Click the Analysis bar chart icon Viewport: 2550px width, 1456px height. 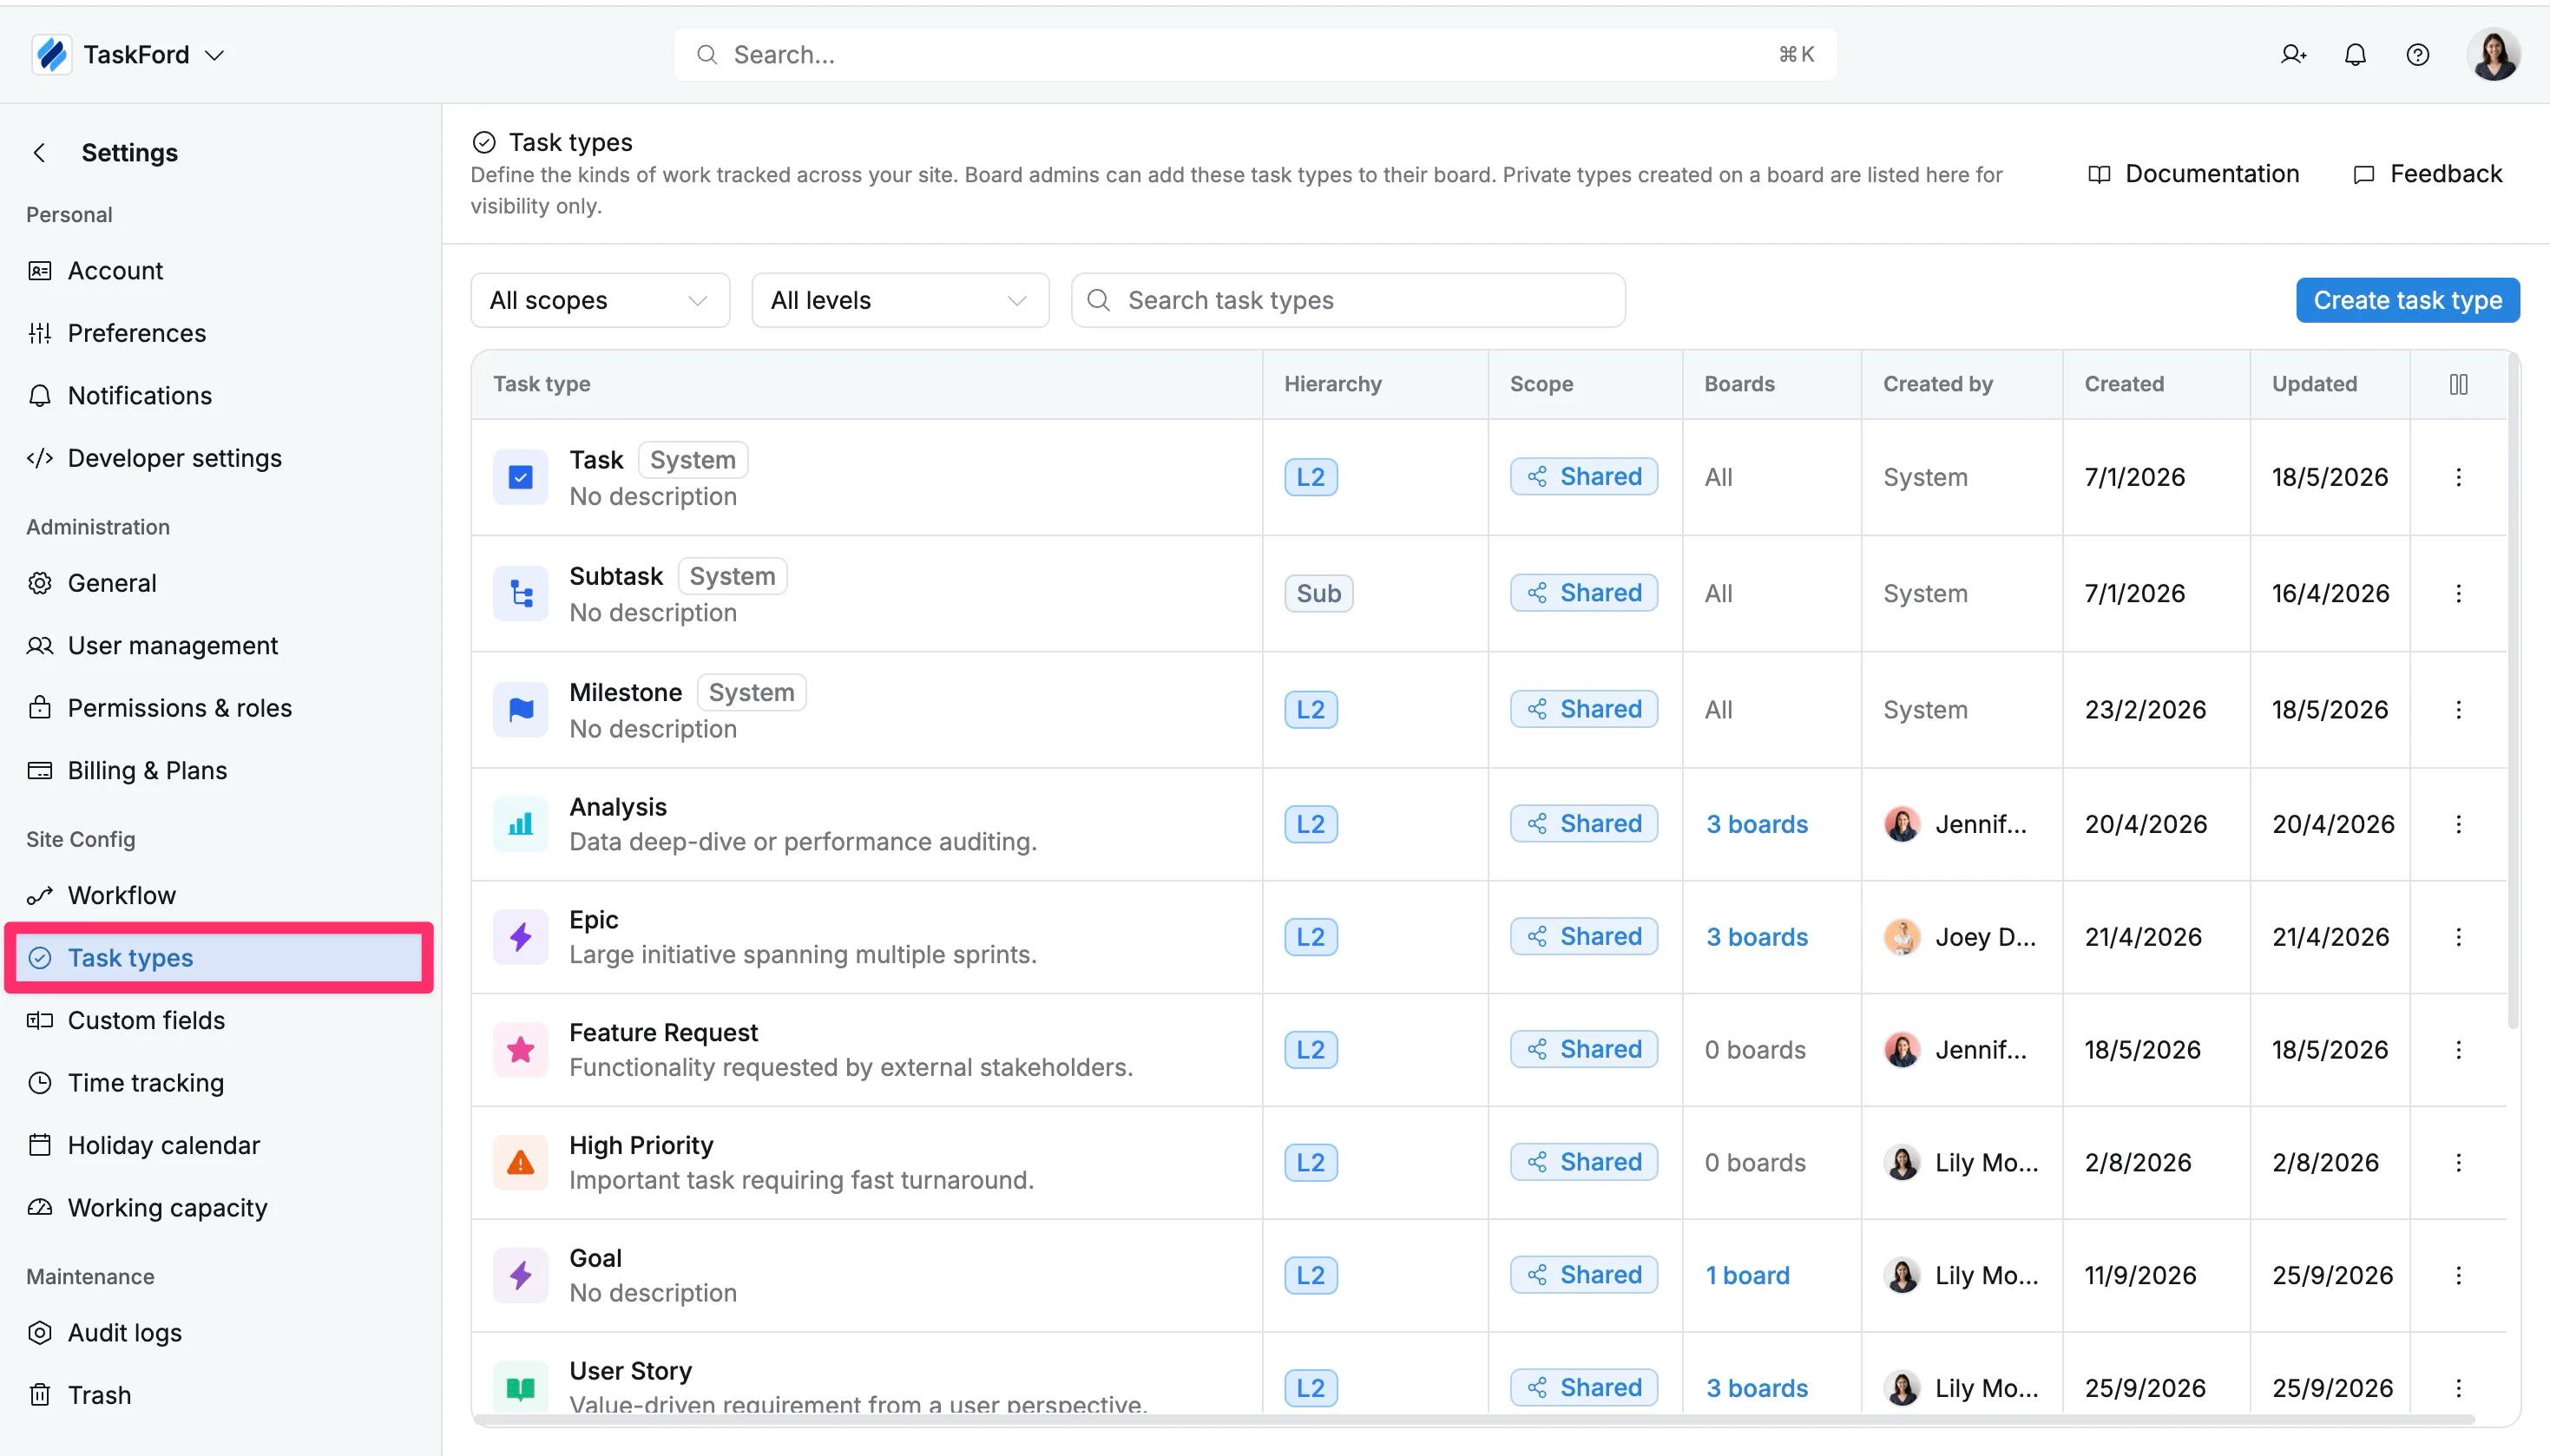click(x=520, y=824)
